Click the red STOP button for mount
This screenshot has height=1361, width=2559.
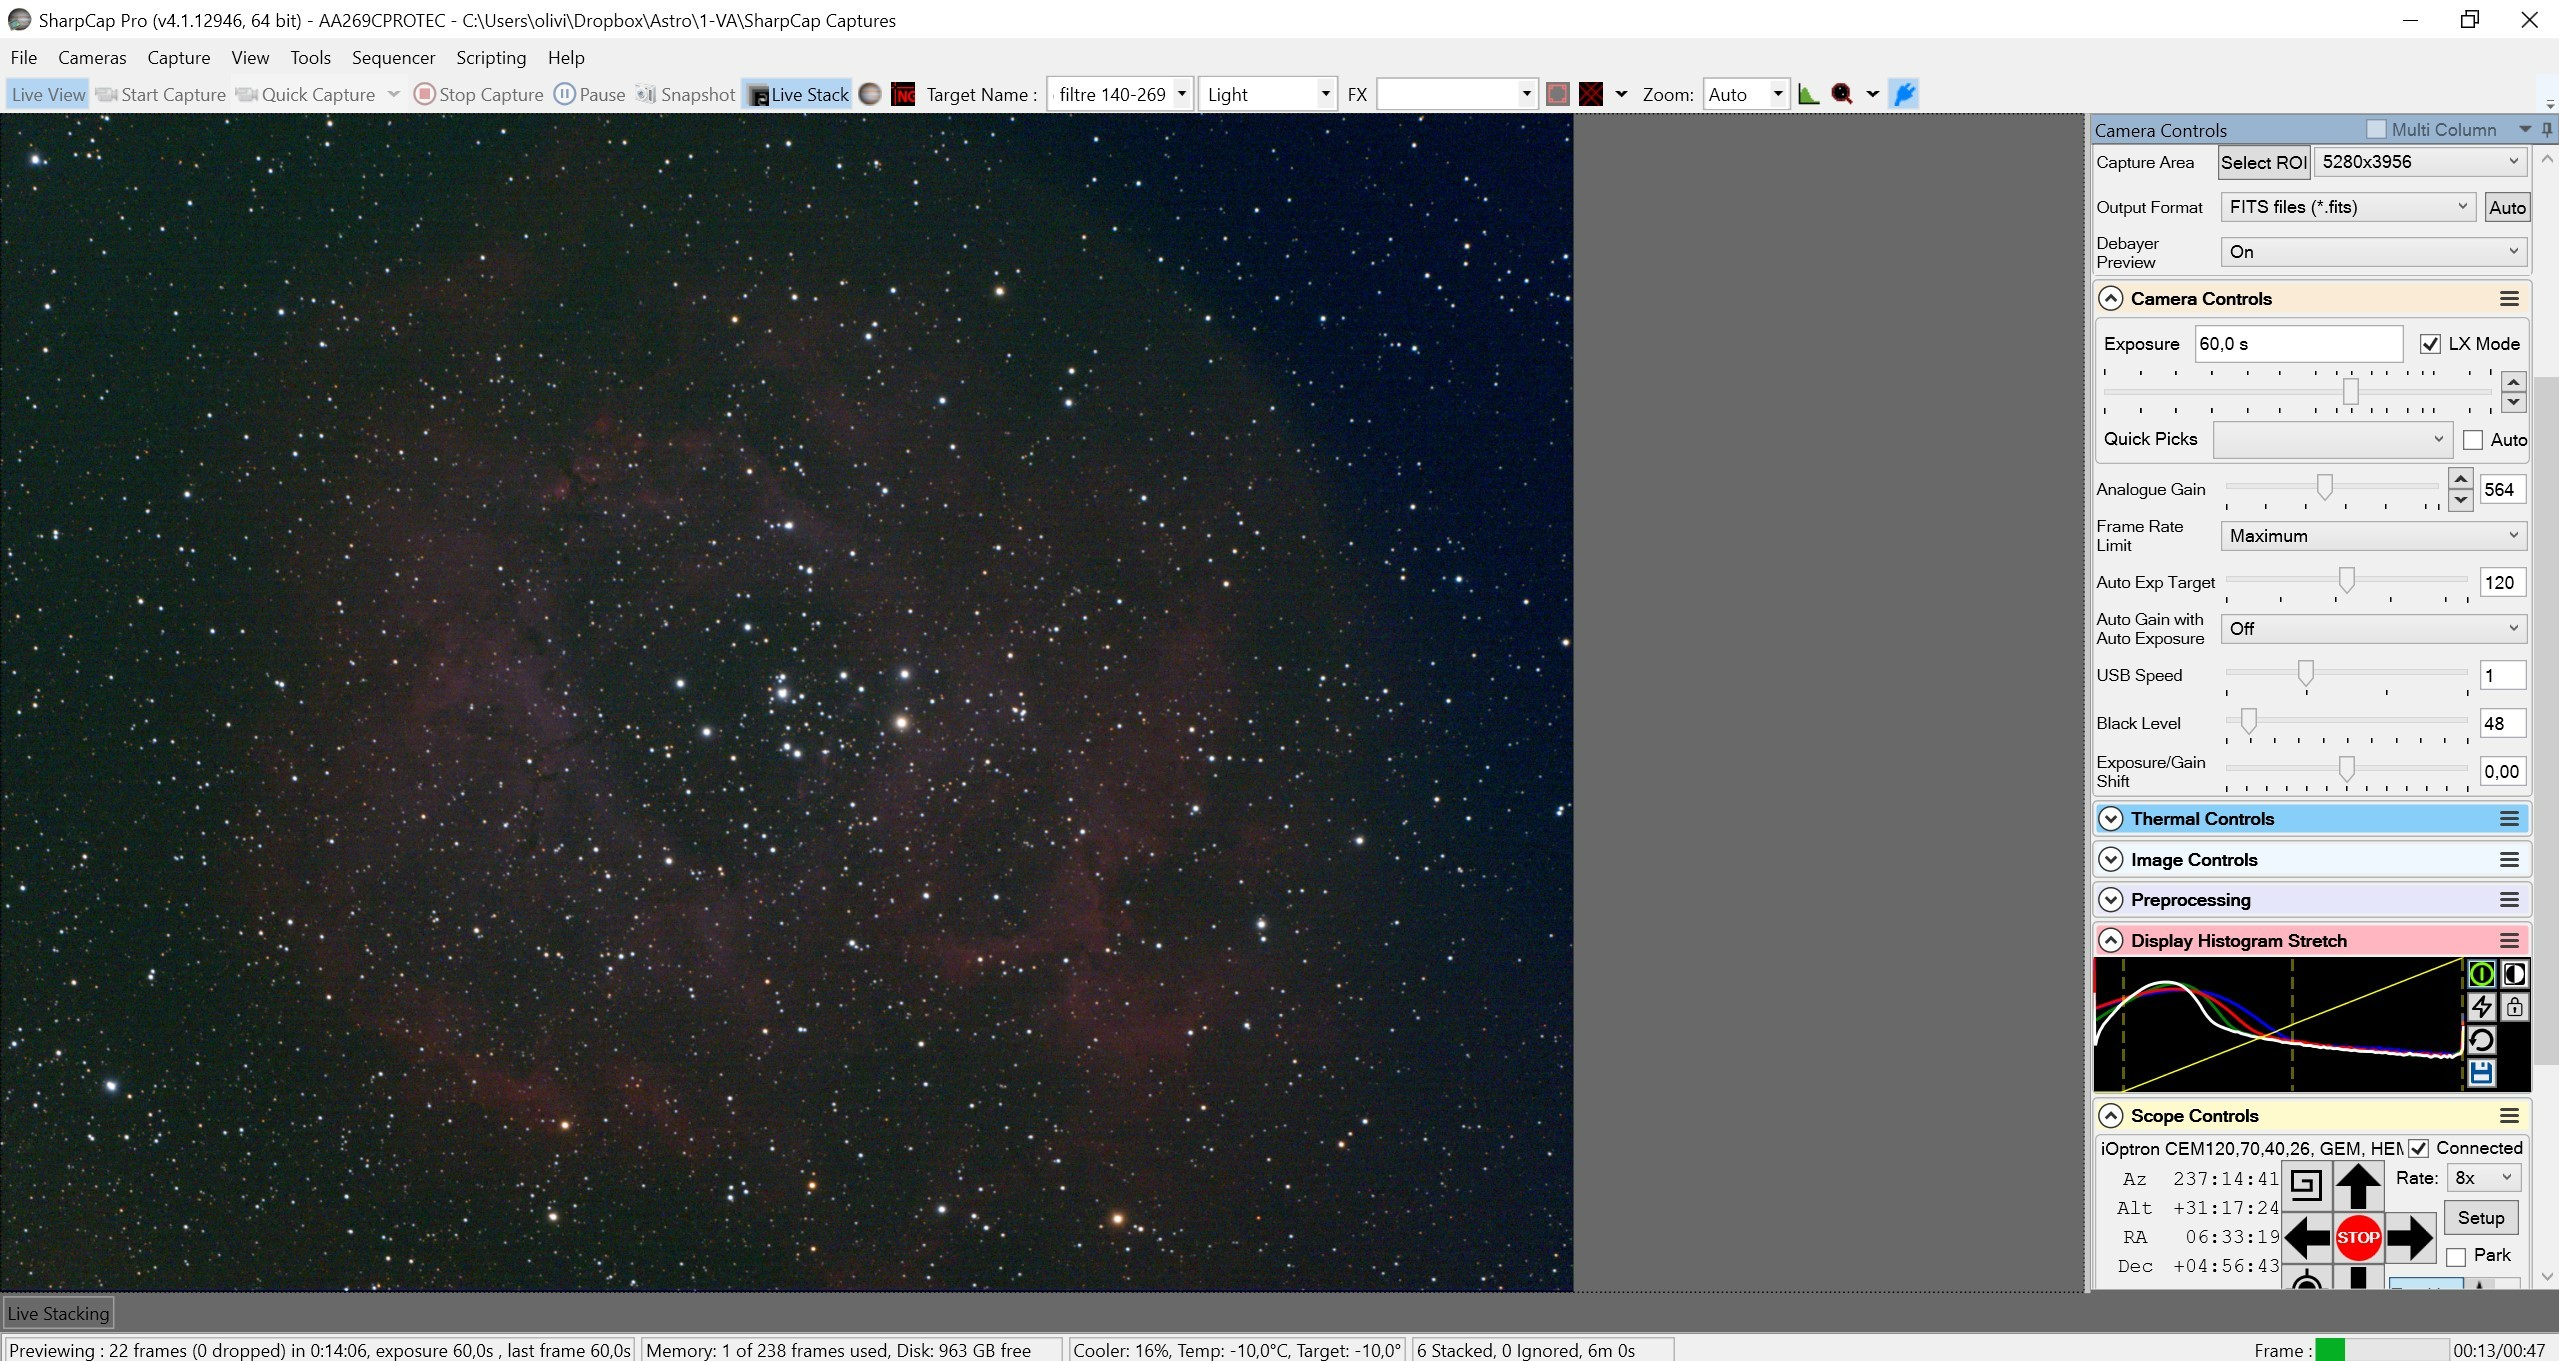click(2358, 1238)
